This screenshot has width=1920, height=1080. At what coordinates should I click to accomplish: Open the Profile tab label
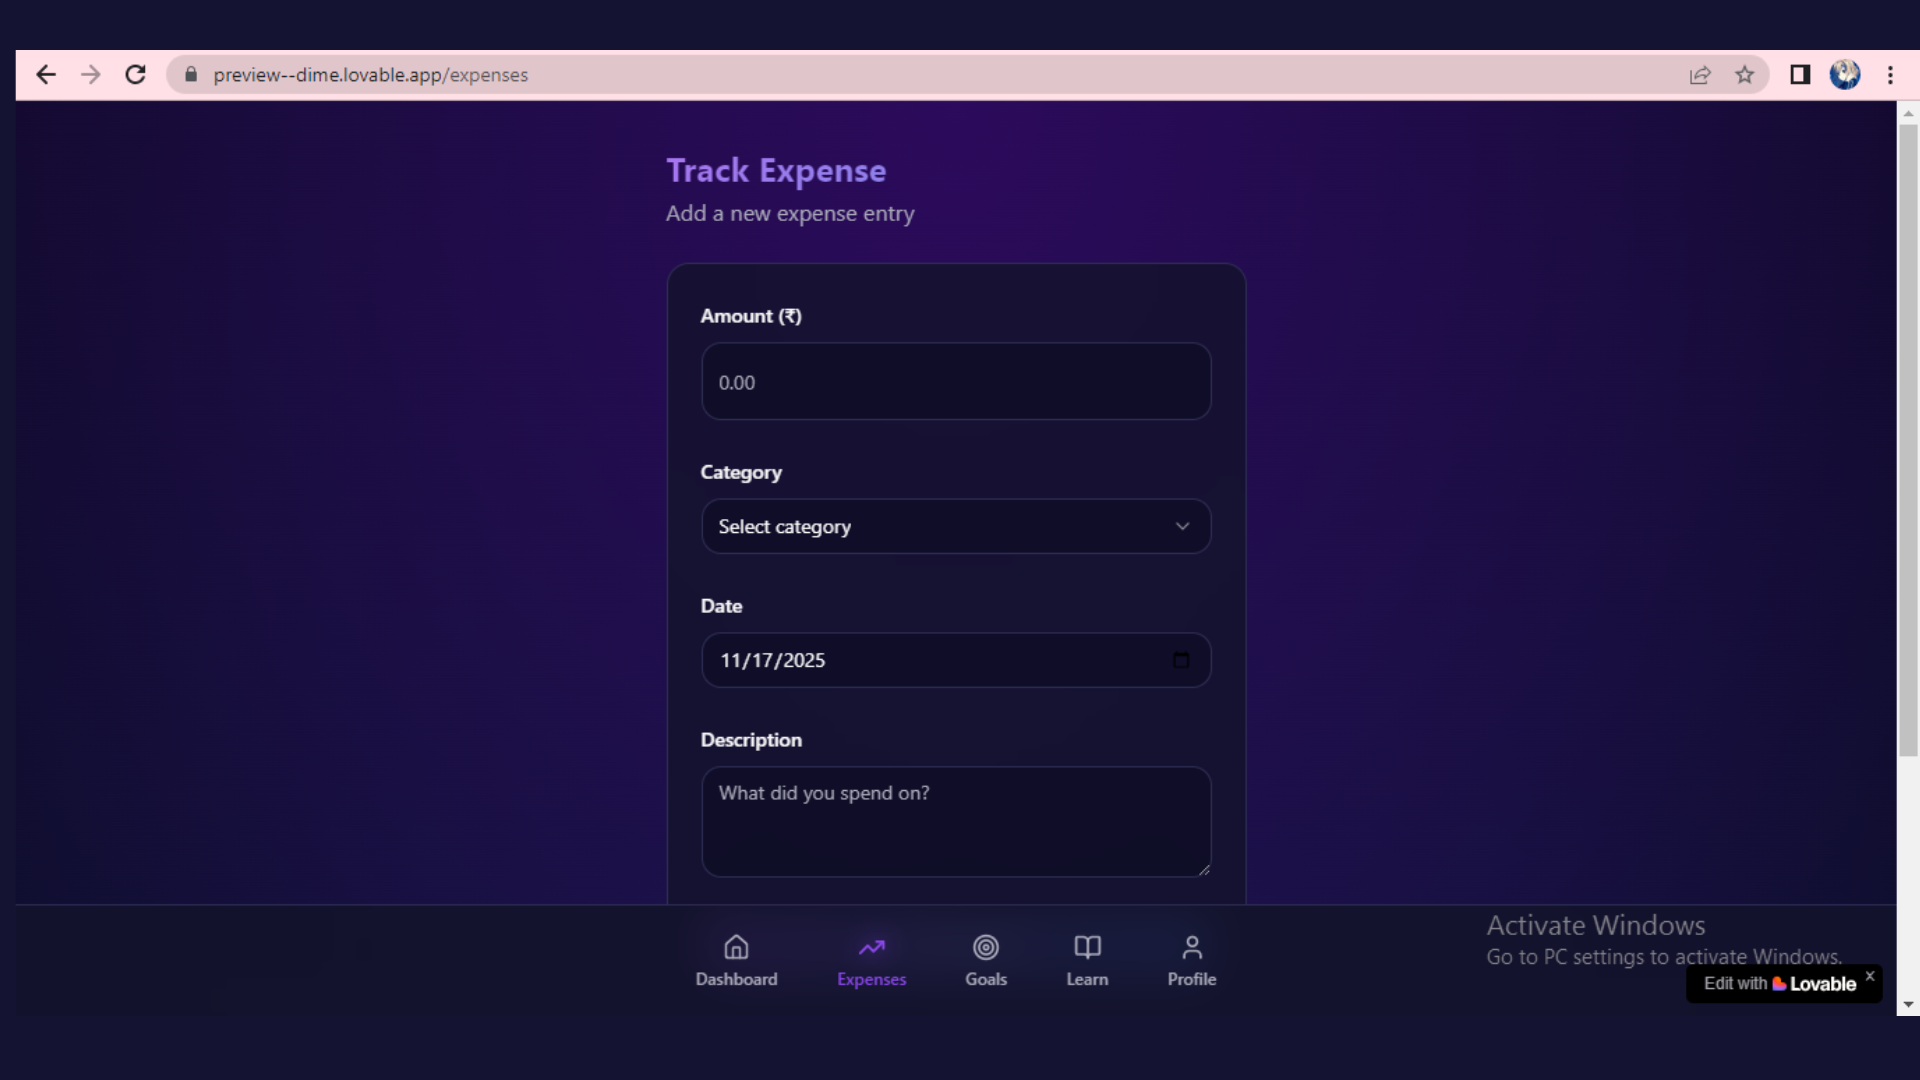[x=1191, y=979]
